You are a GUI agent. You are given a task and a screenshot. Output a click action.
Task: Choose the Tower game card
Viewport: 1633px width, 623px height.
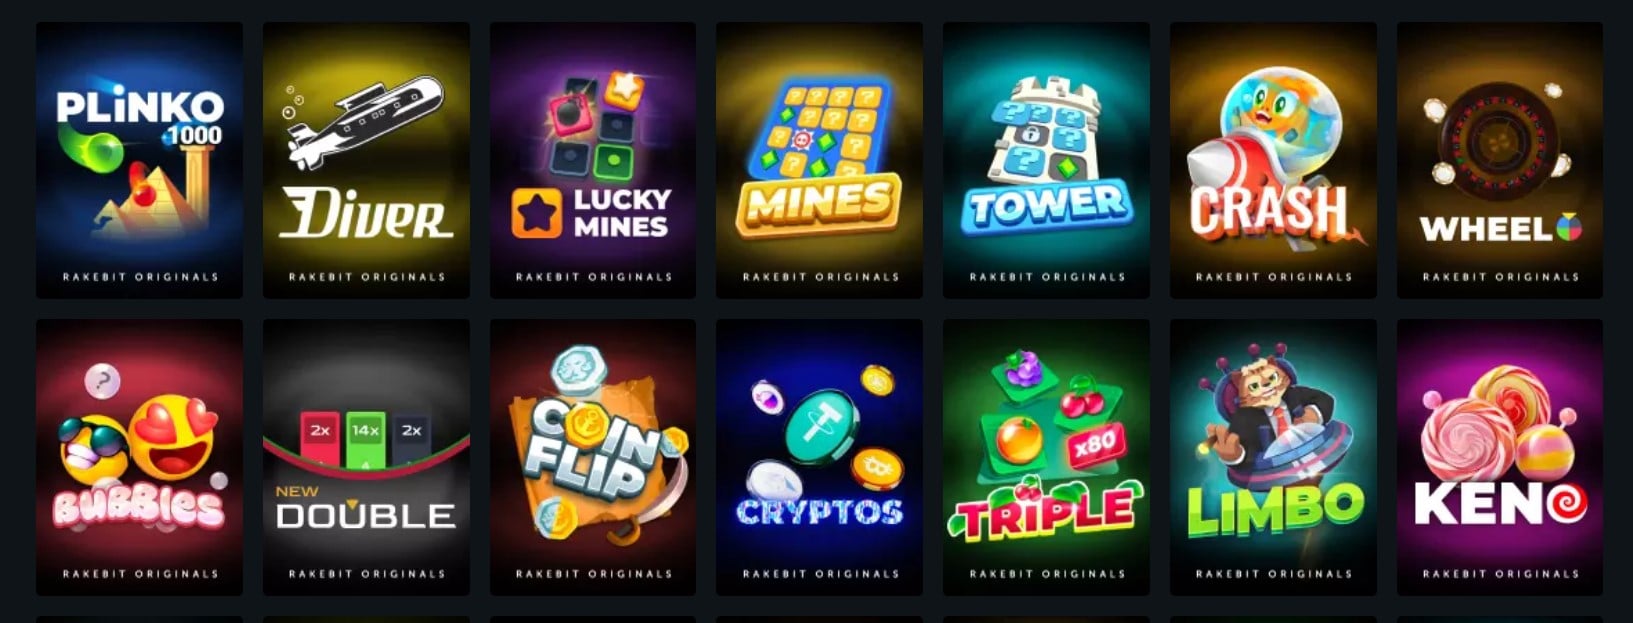tap(1046, 160)
